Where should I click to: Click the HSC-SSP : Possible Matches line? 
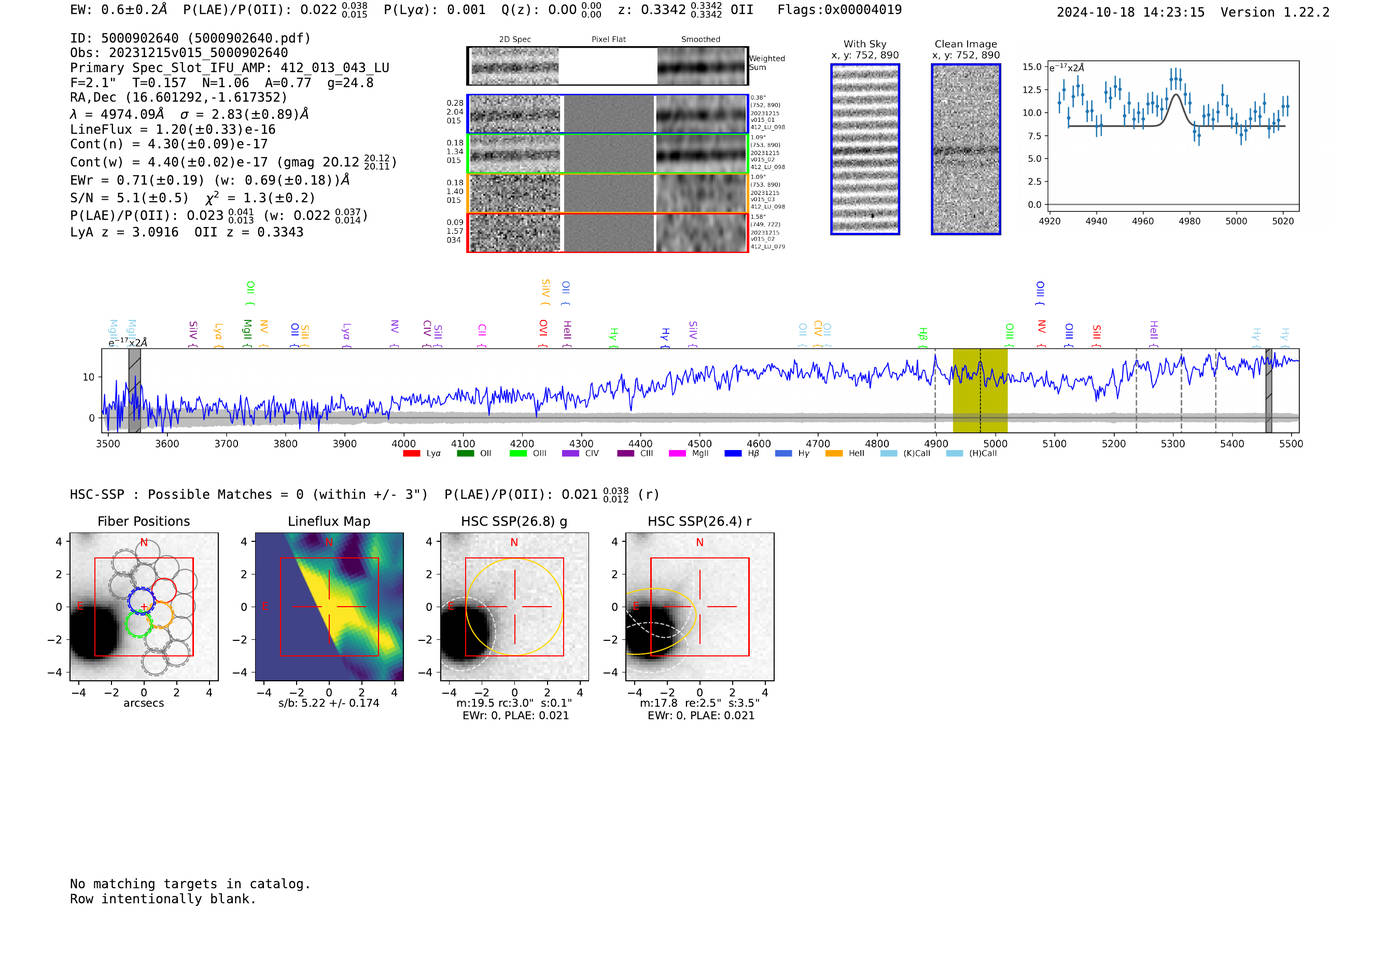249,494
